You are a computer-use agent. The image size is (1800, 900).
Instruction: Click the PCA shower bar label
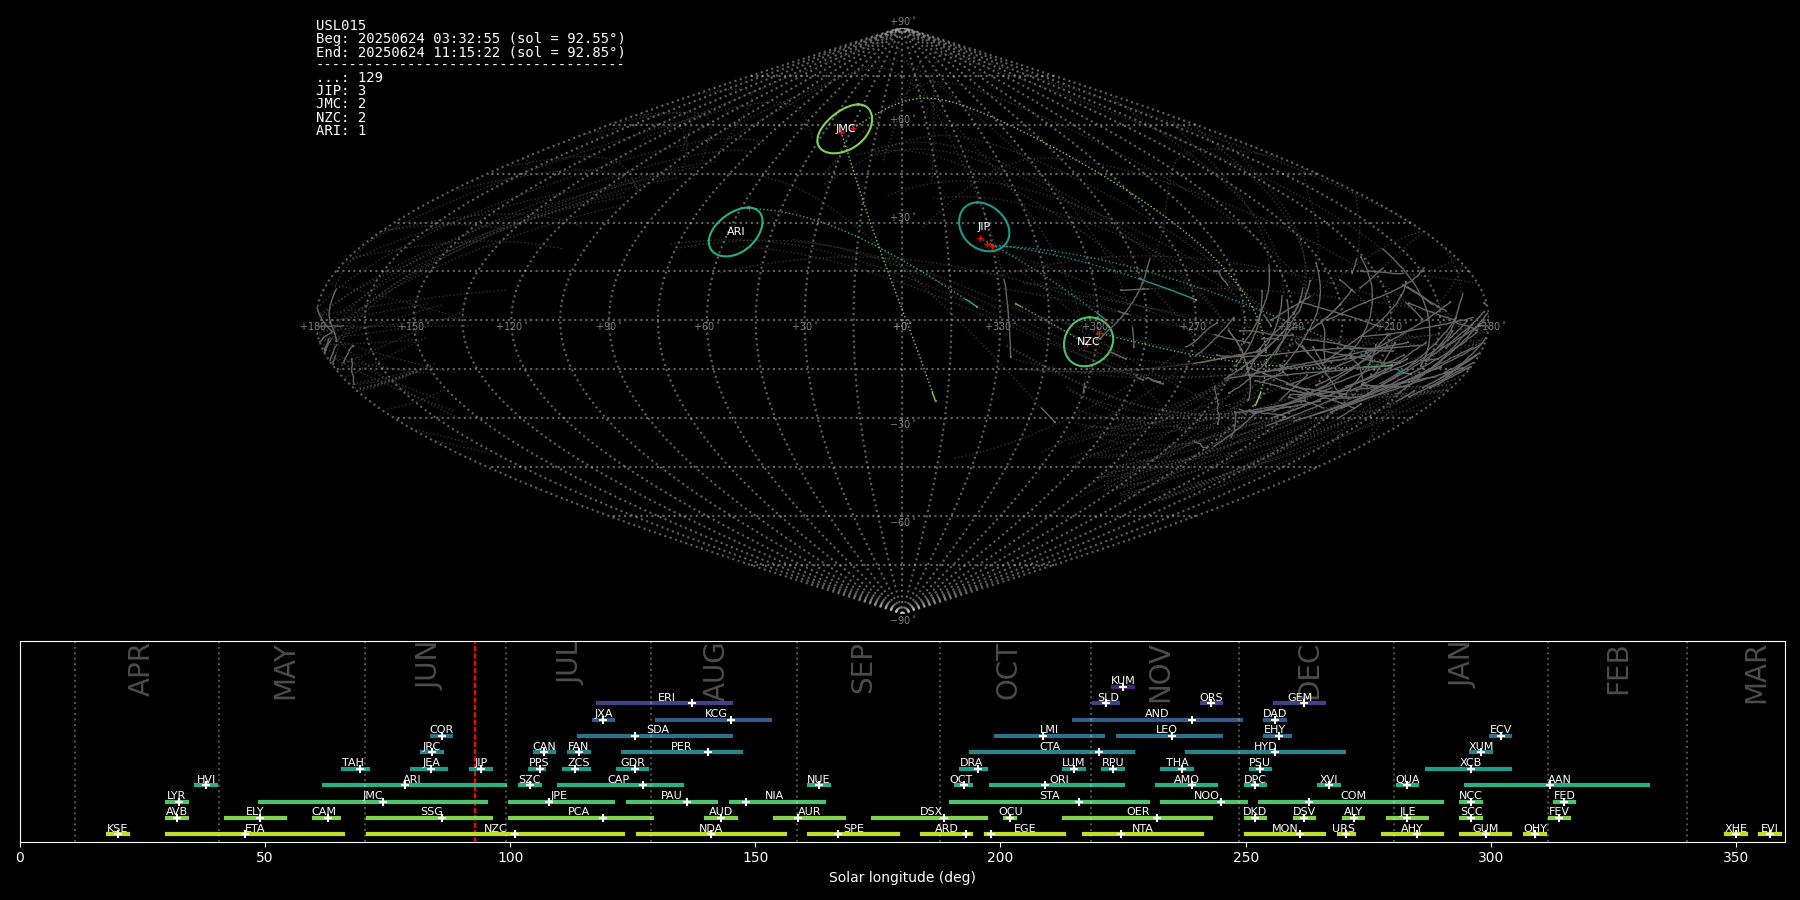[x=578, y=812]
